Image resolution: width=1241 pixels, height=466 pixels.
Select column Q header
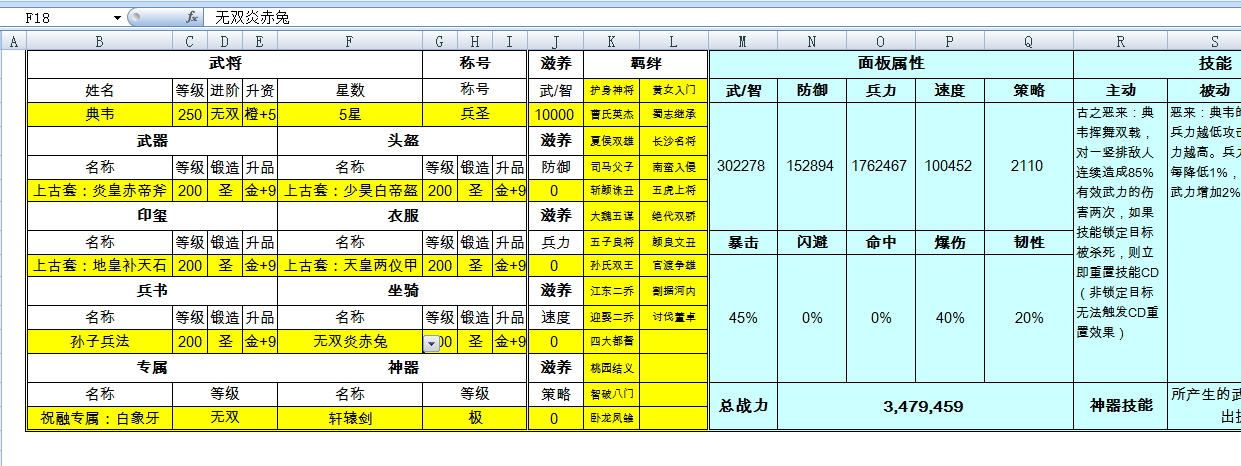(x=1029, y=41)
